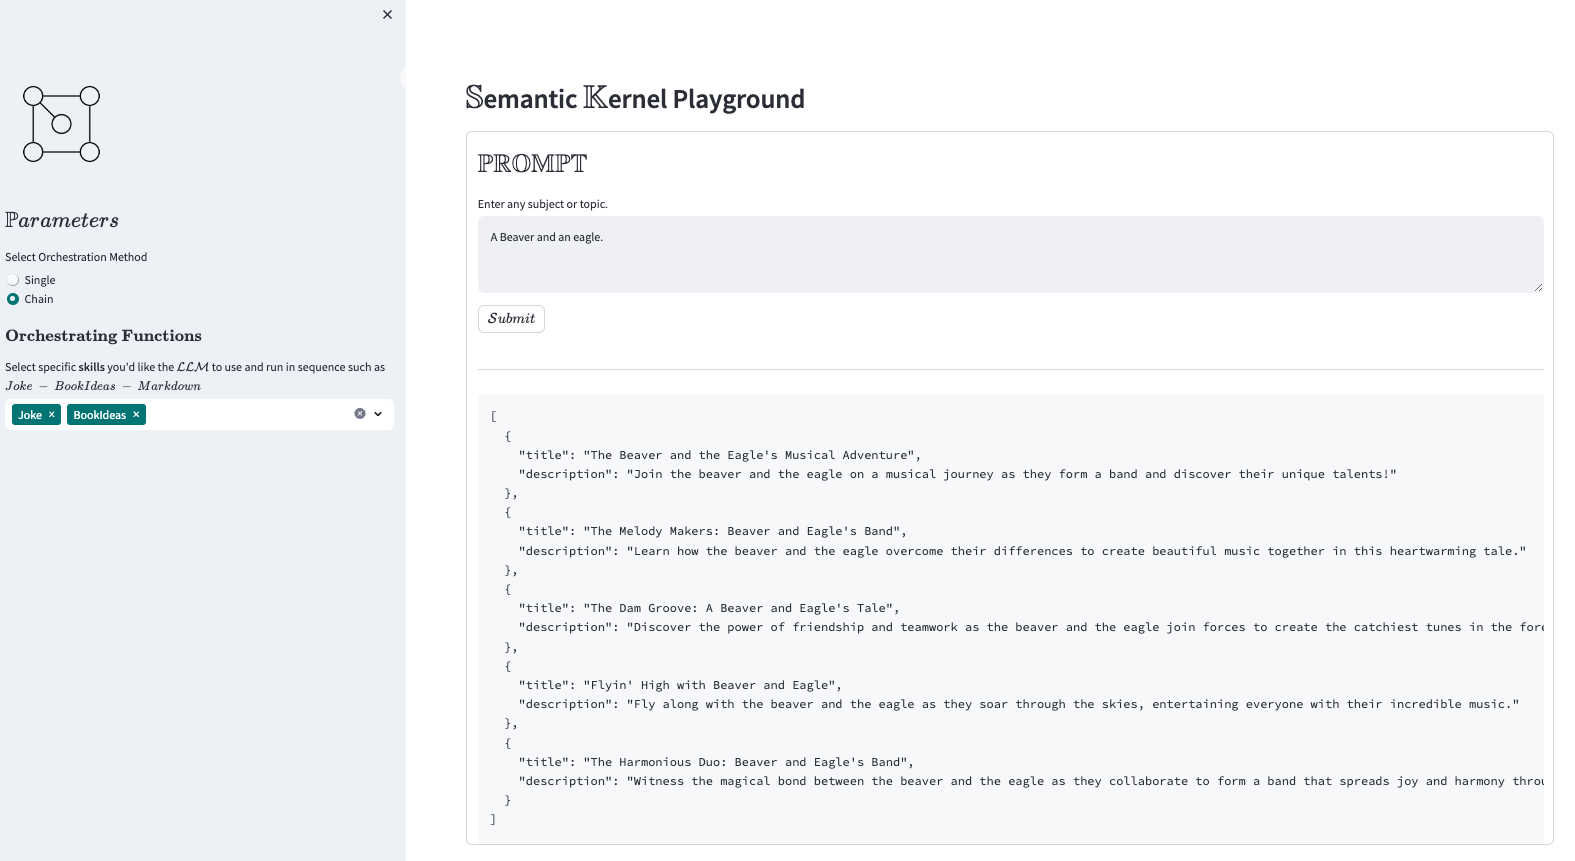Click the Semantic Kernel Playground heading
Screen dimensions: 1575x861
coord(635,98)
